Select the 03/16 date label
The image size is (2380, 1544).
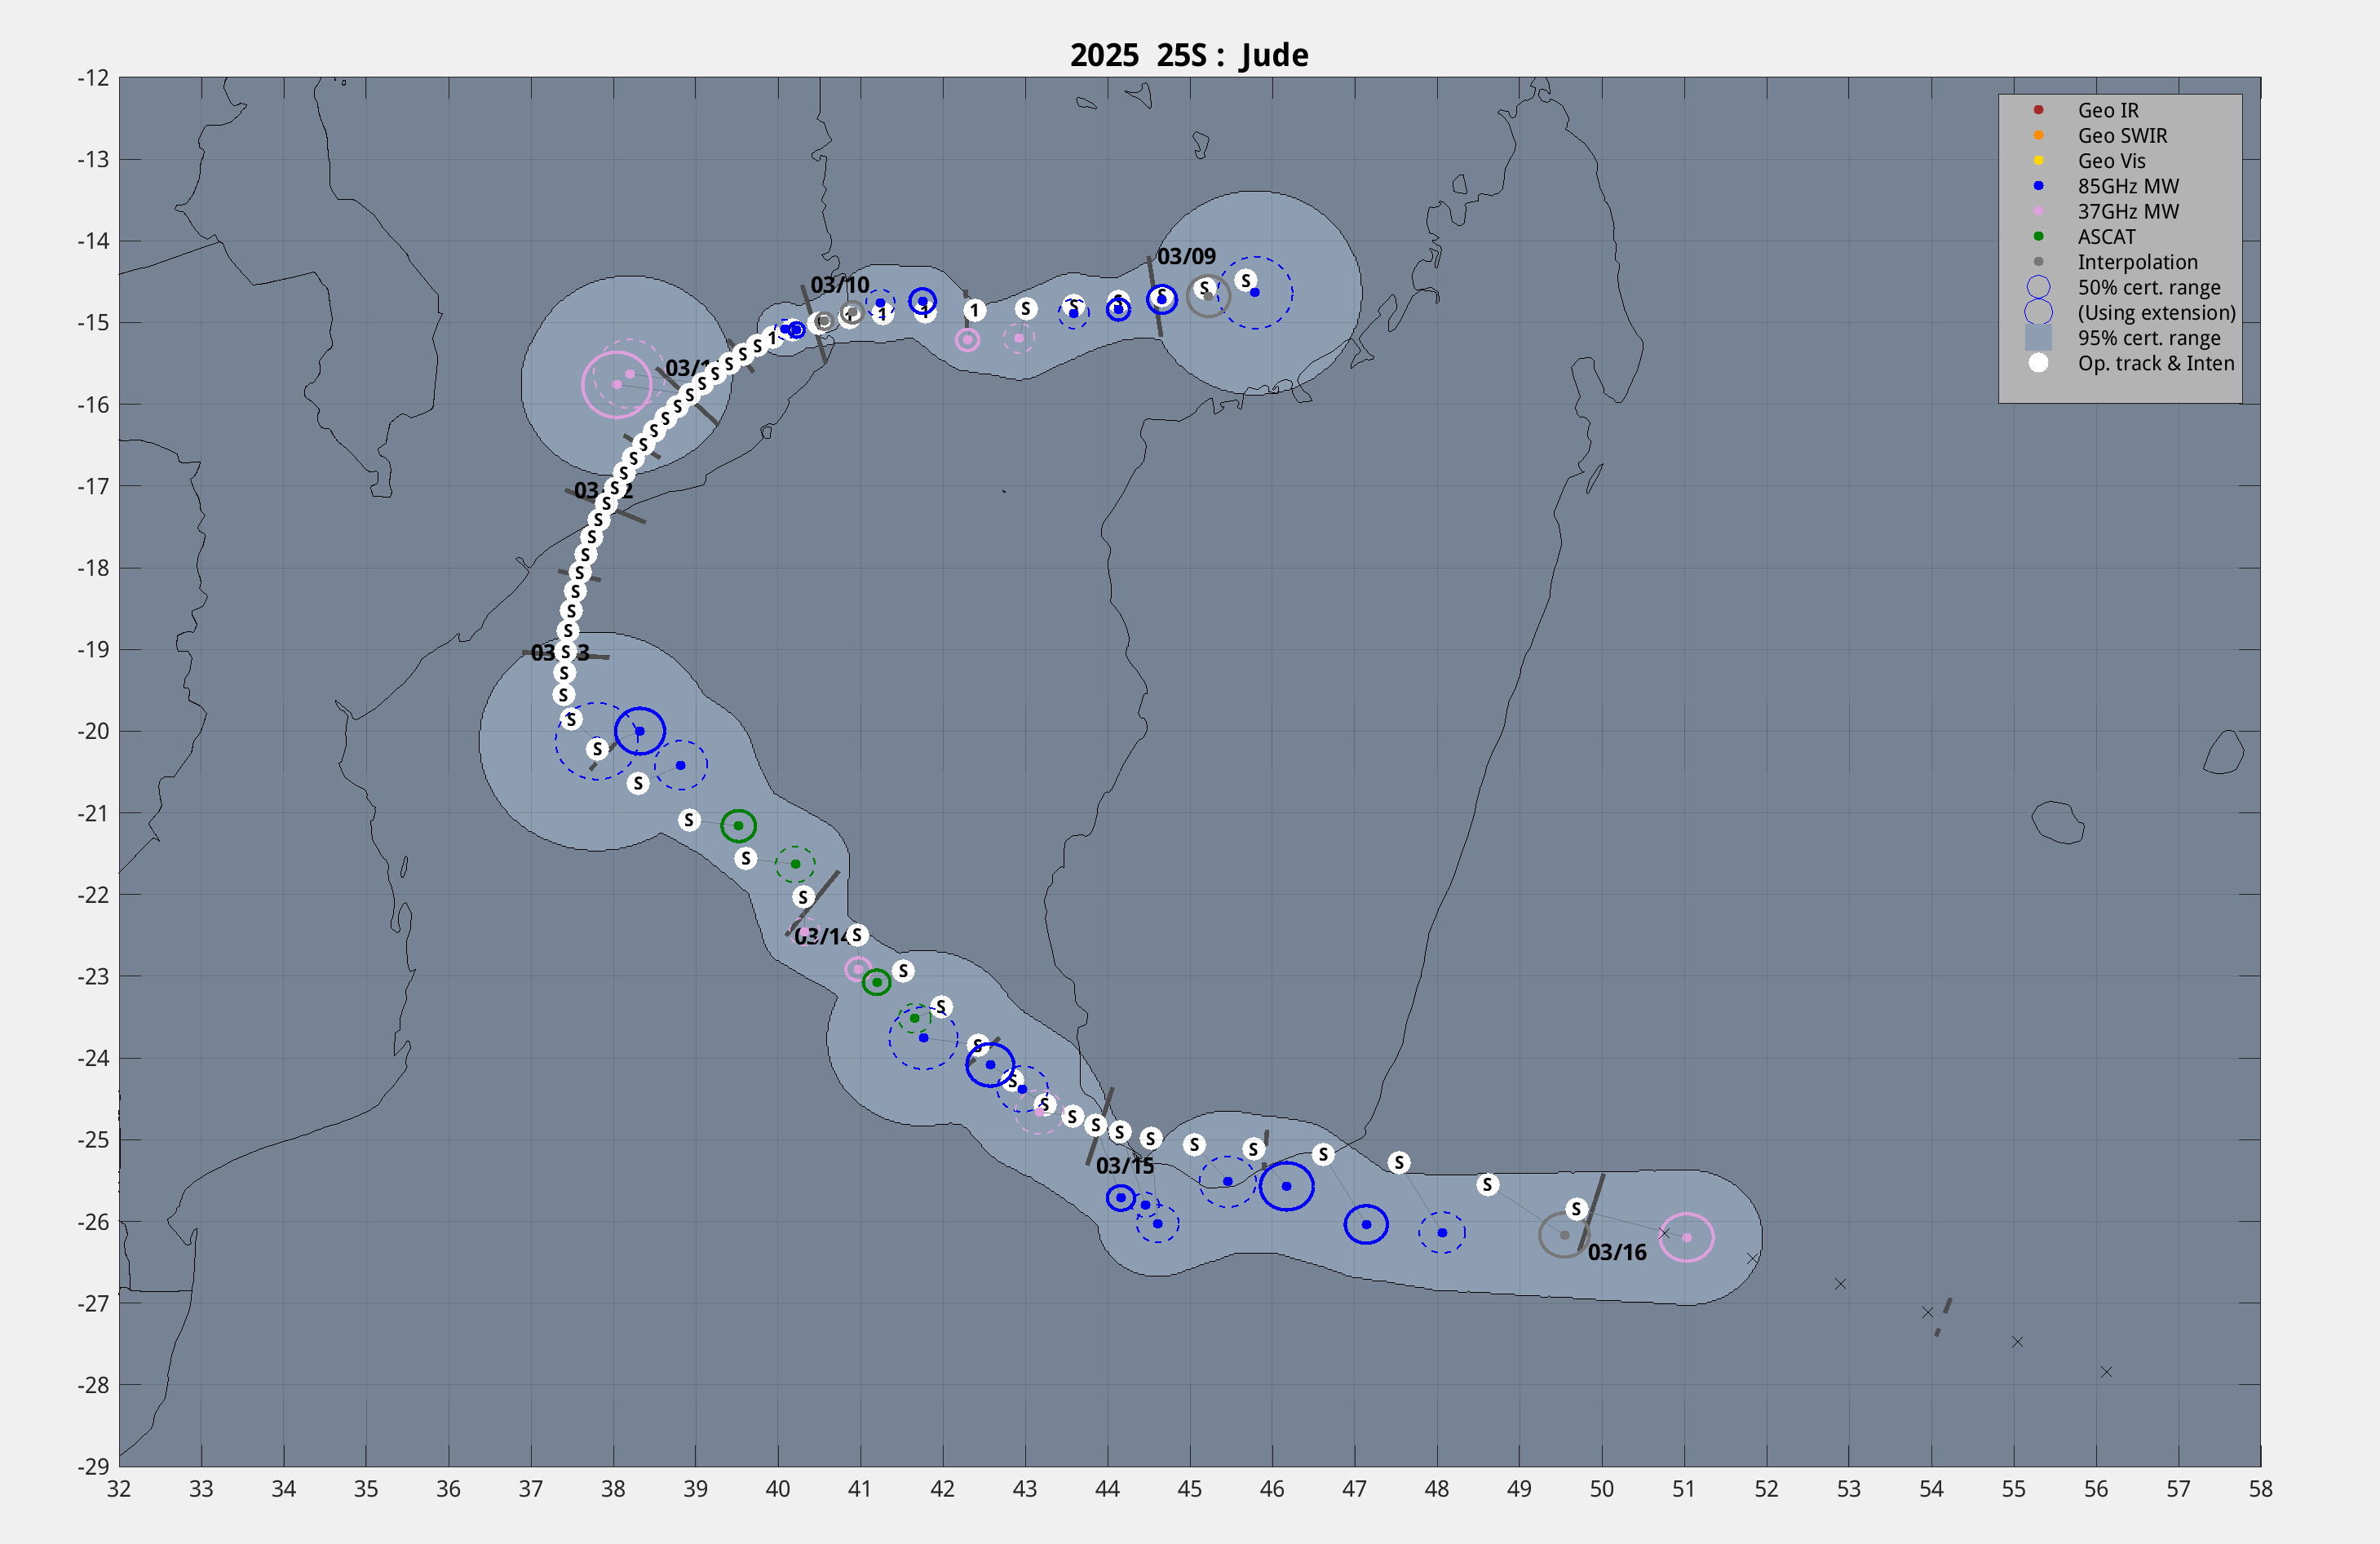(x=1617, y=1253)
